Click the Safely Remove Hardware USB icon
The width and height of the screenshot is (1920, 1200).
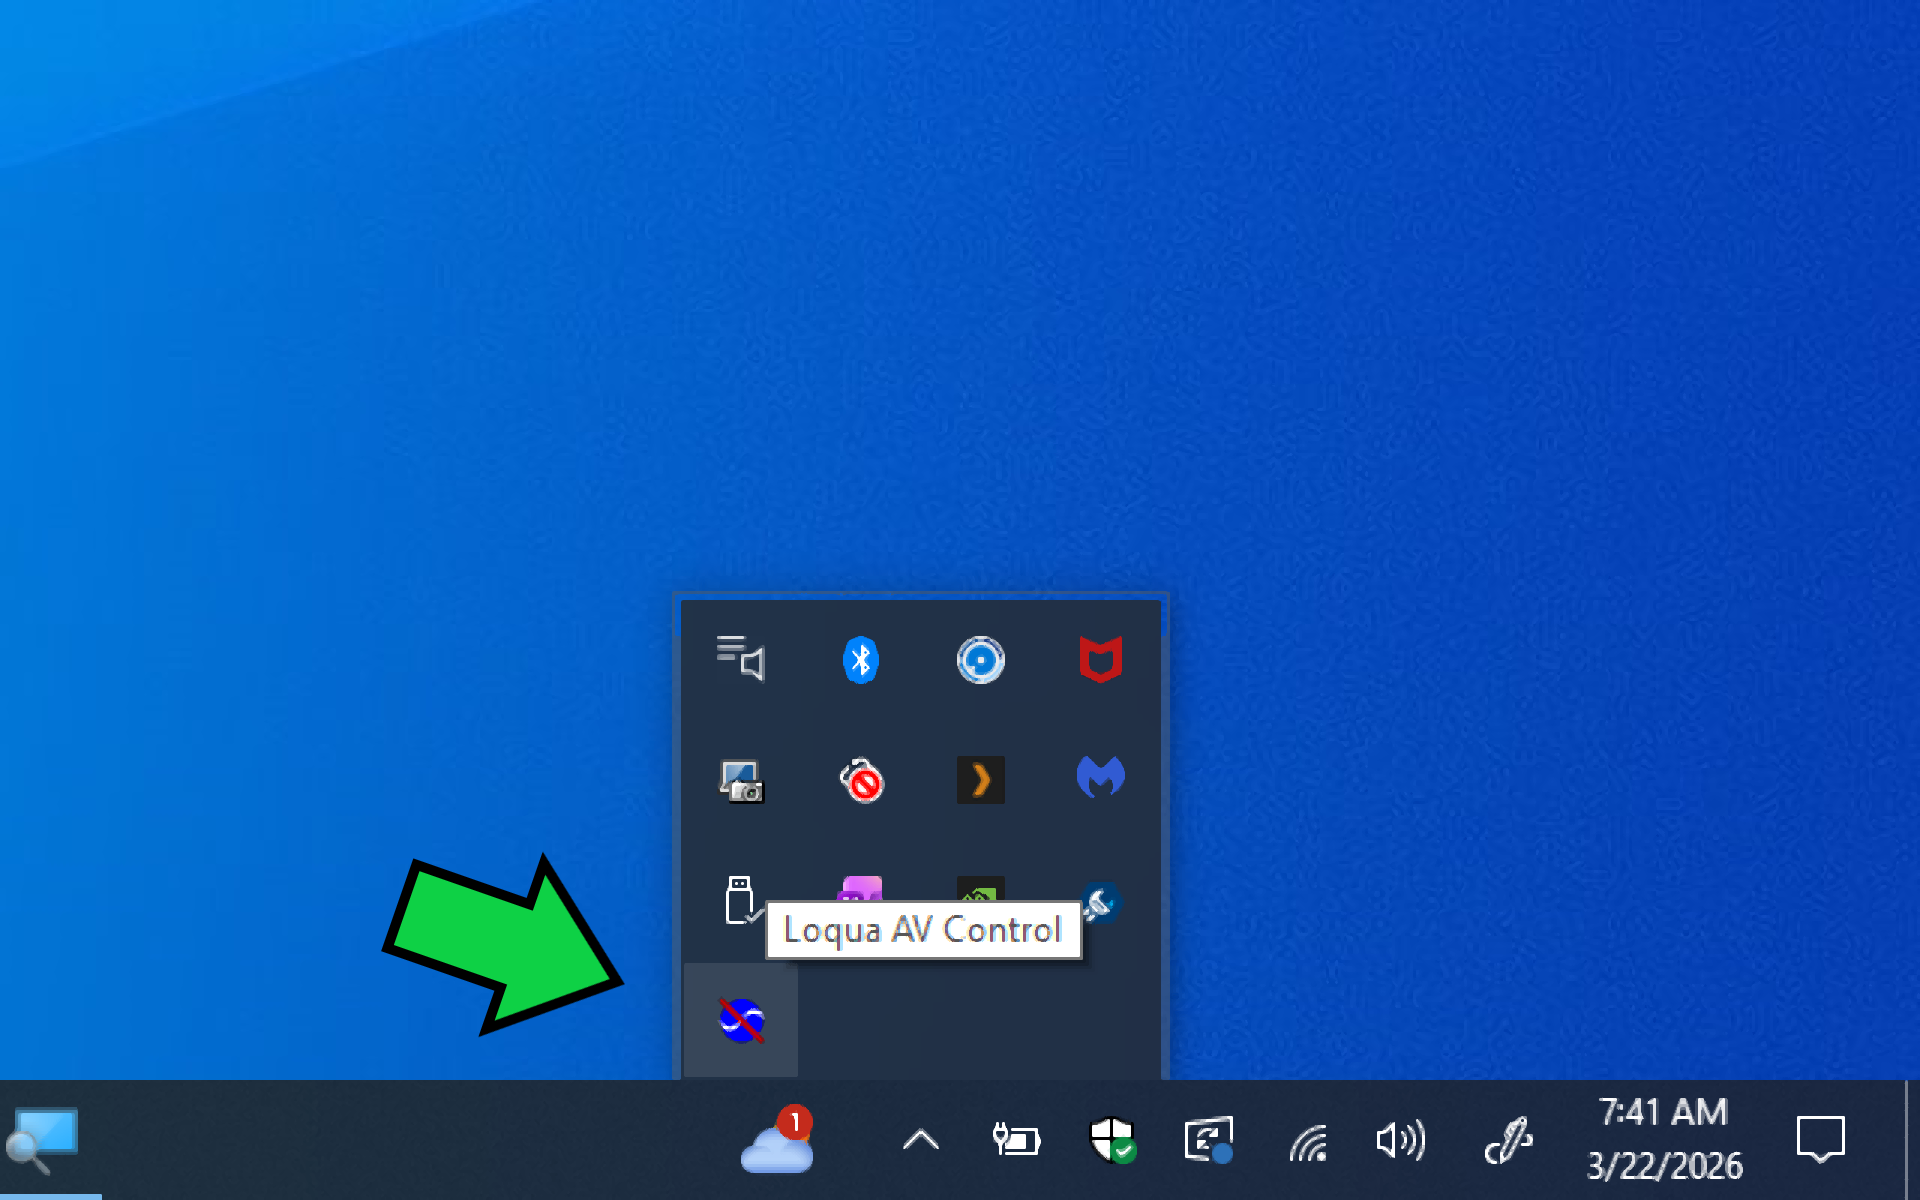[x=740, y=900]
